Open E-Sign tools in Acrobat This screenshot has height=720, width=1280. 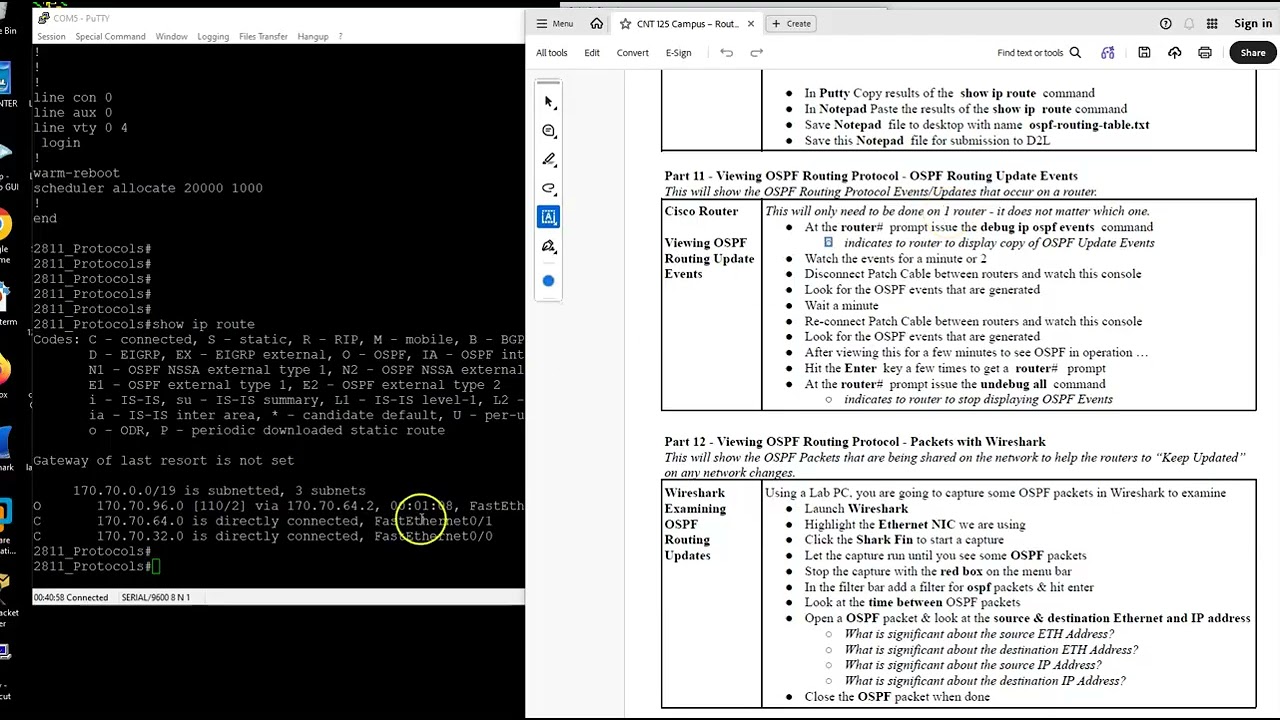[678, 53]
